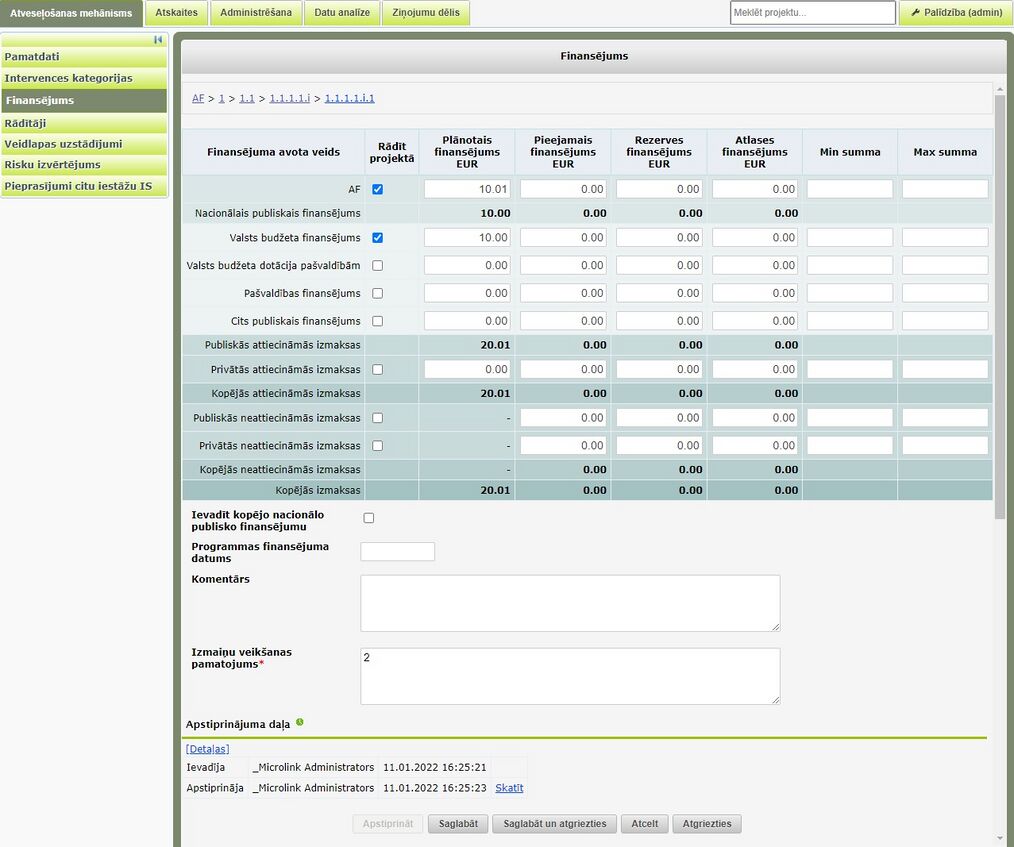
Task: Collapse the left sidebar panel icon
Action: 158,40
